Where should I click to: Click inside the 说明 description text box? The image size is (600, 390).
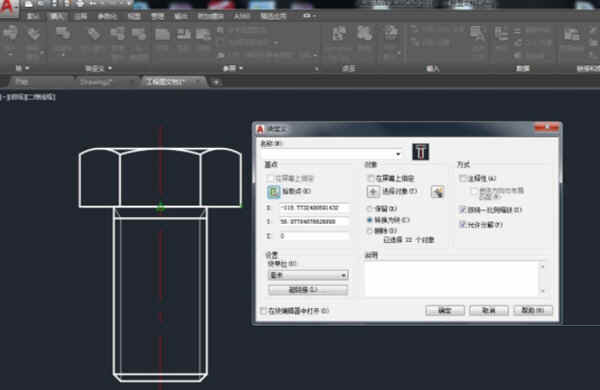click(452, 279)
